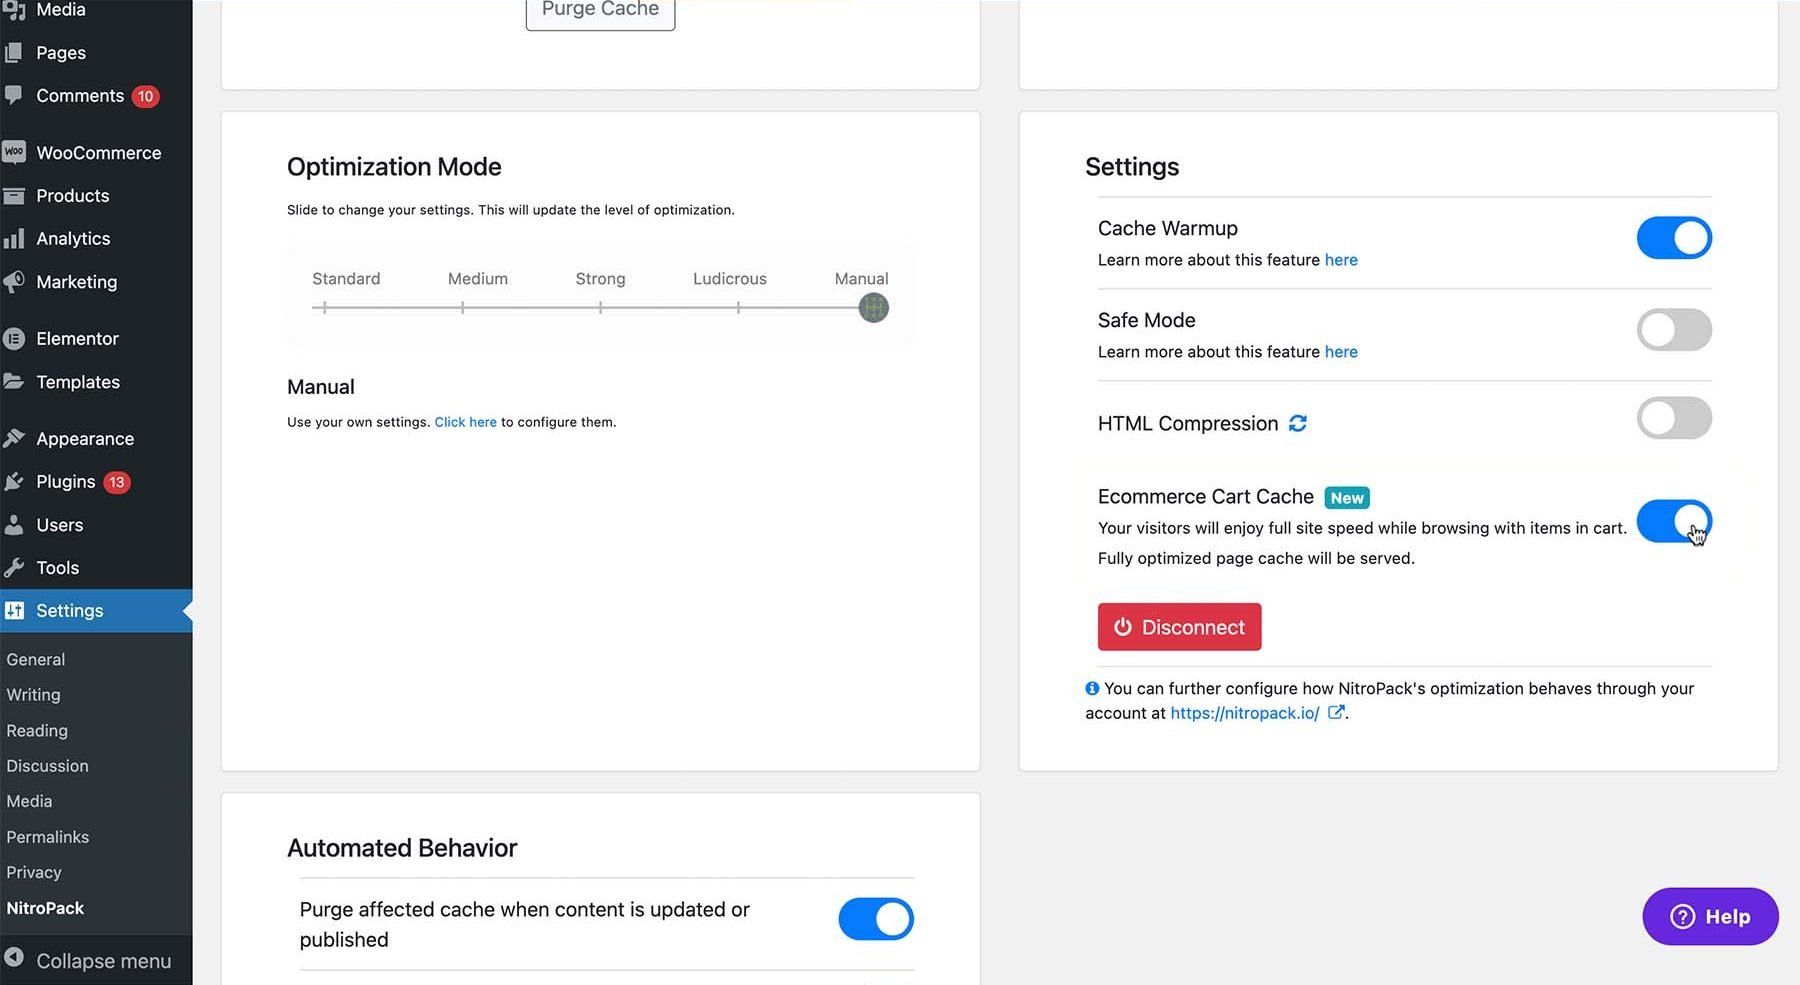Screen dimensions: 1800x985
Task: Click the Analytics bar chart icon
Action: click(x=14, y=238)
